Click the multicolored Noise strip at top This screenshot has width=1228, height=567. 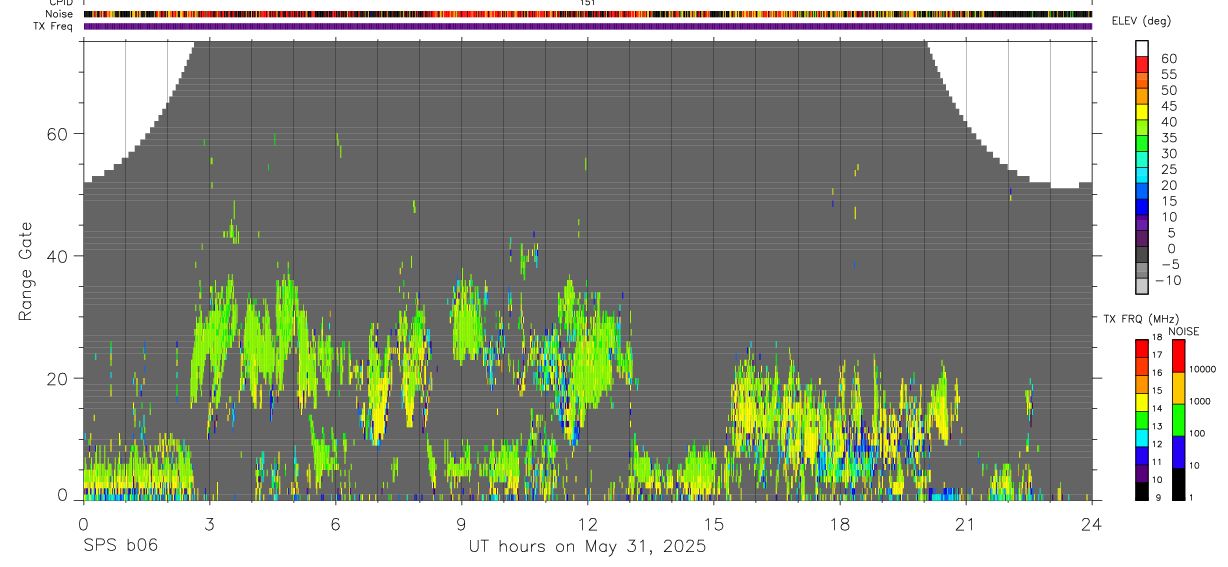coord(588,14)
